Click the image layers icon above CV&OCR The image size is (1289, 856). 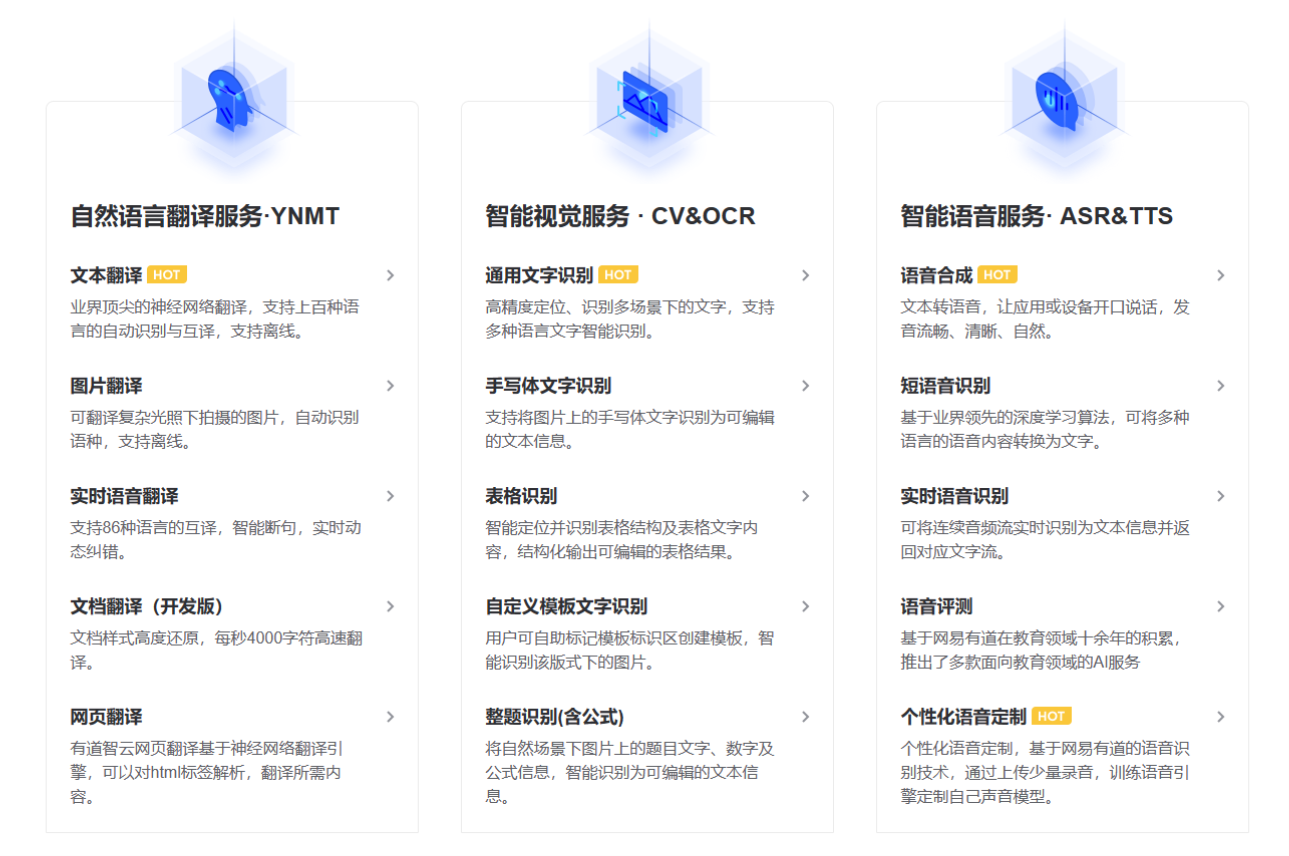[647, 101]
